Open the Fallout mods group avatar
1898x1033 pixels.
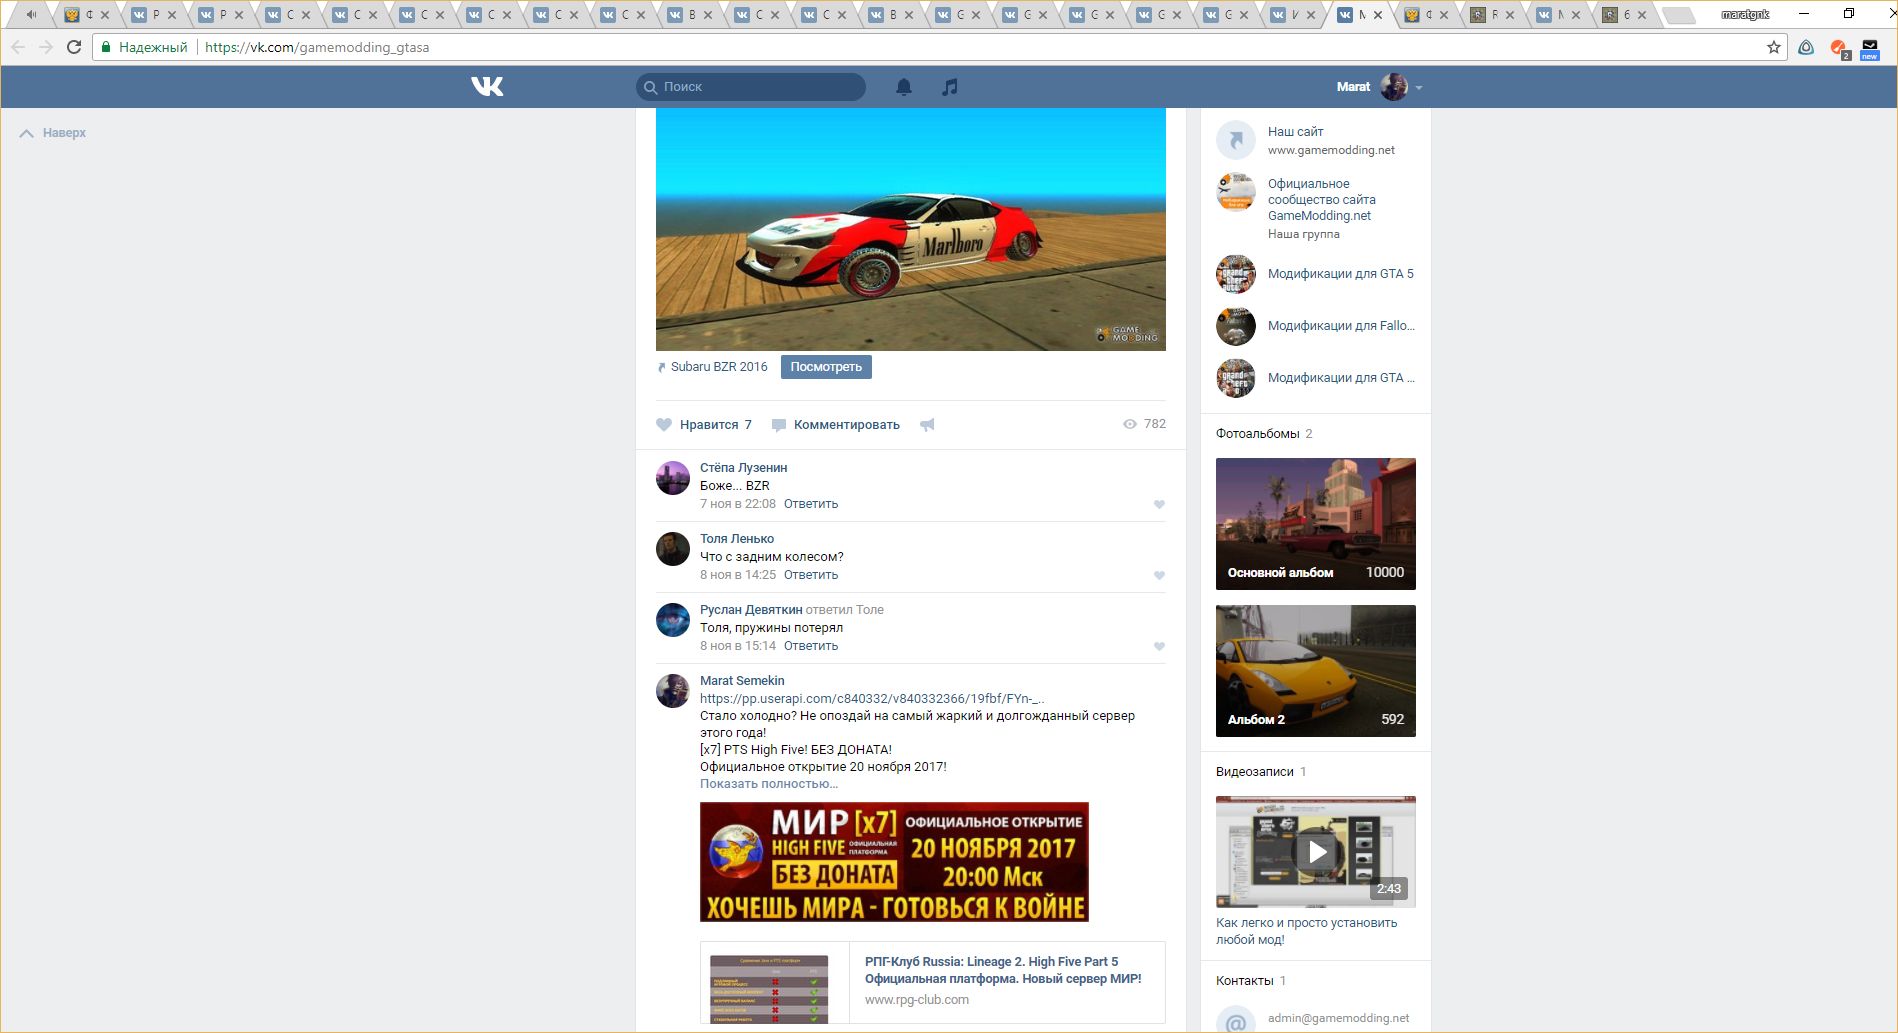[1236, 326]
